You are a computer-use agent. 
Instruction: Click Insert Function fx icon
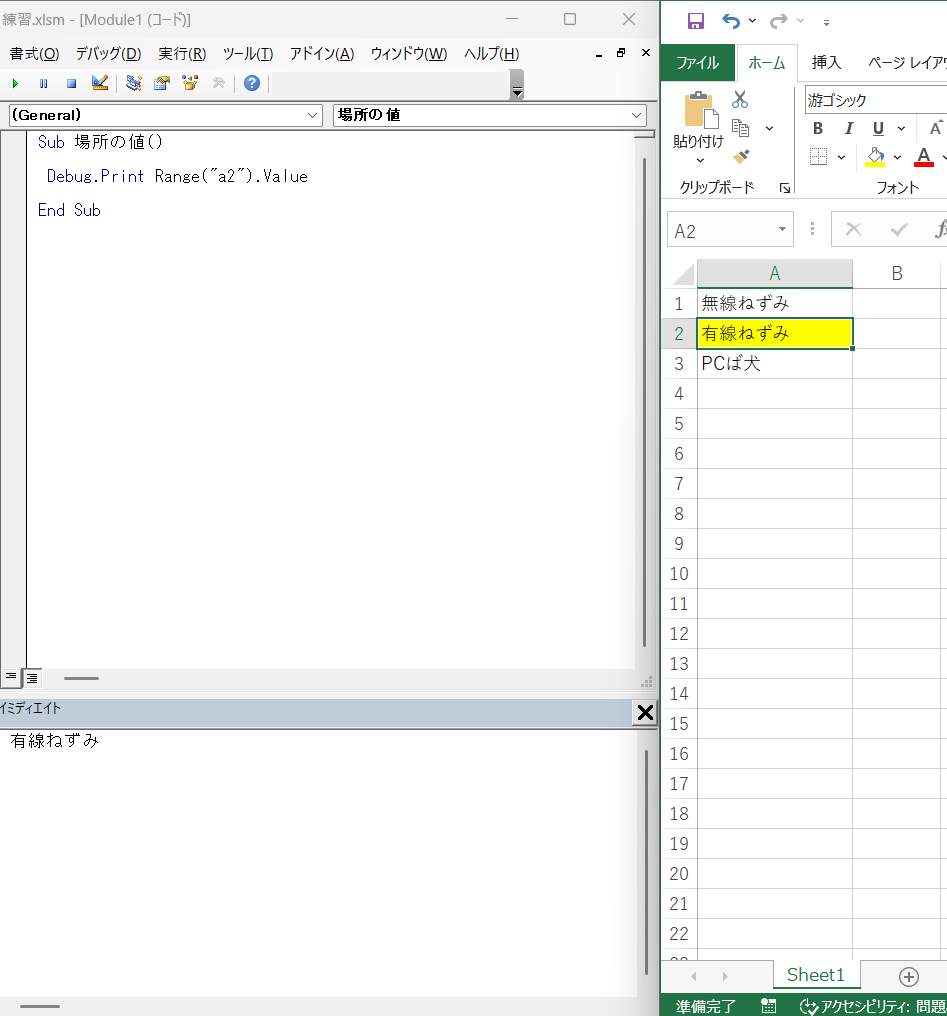940,229
